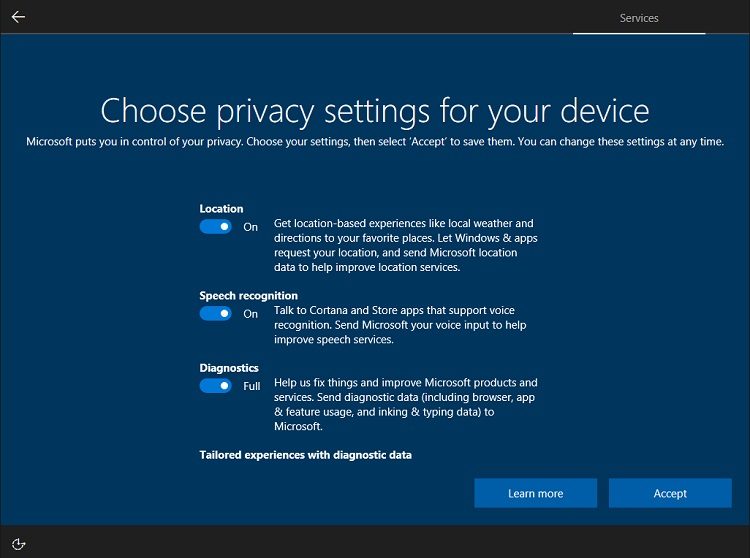This screenshot has height=558, width=750.
Task: Click the On label beside Speech recognition toggle
Action: [x=251, y=314]
